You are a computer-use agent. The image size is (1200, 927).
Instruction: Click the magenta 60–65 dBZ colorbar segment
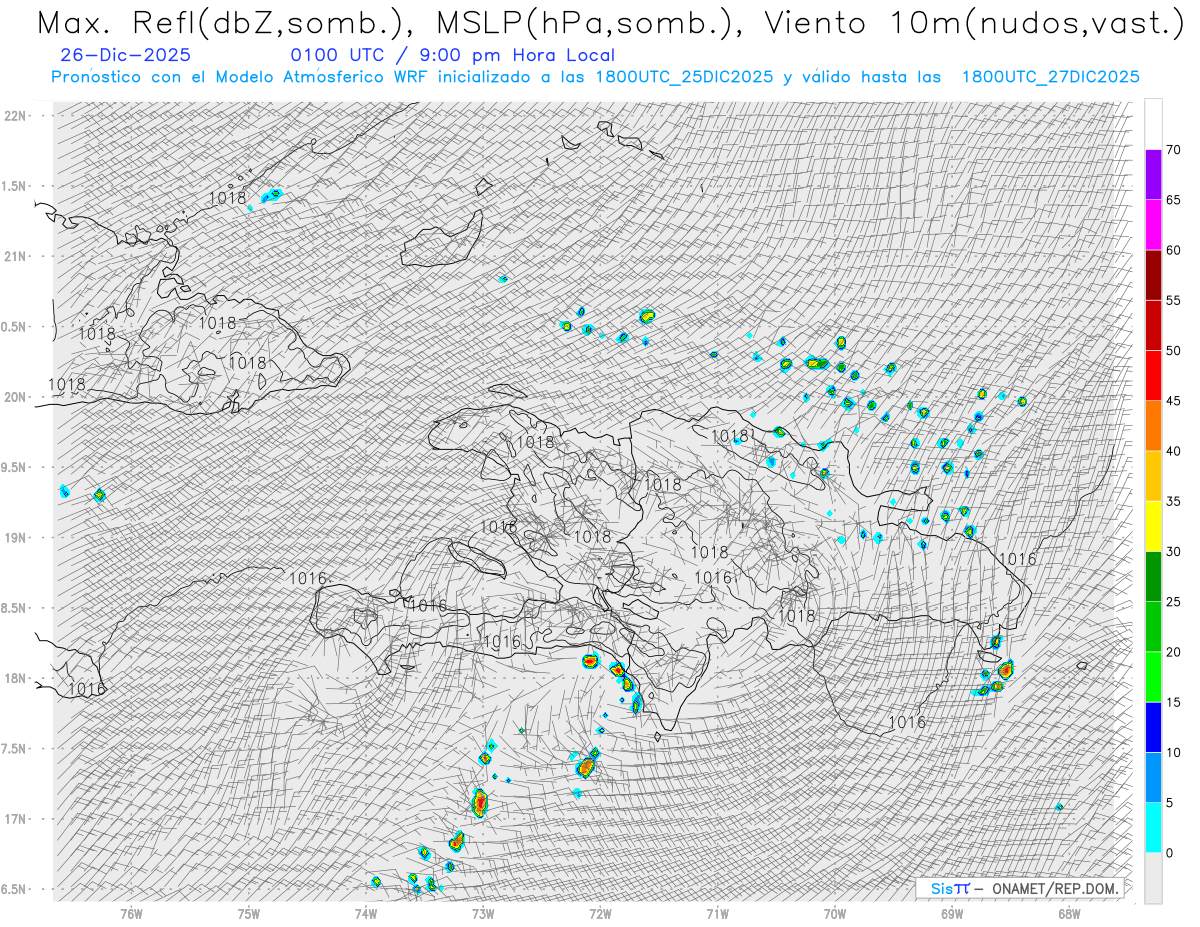click(1153, 225)
